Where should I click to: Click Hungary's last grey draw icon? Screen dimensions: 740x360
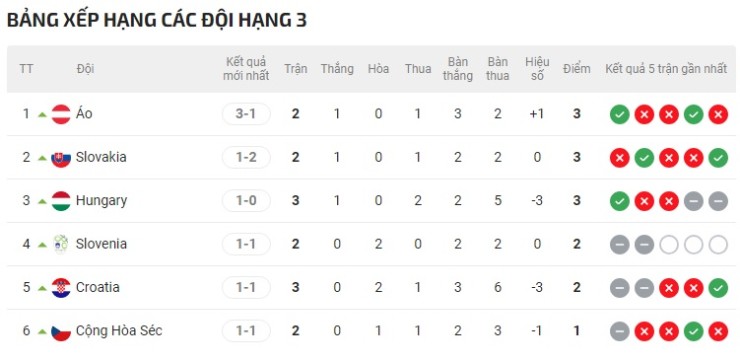tap(718, 201)
